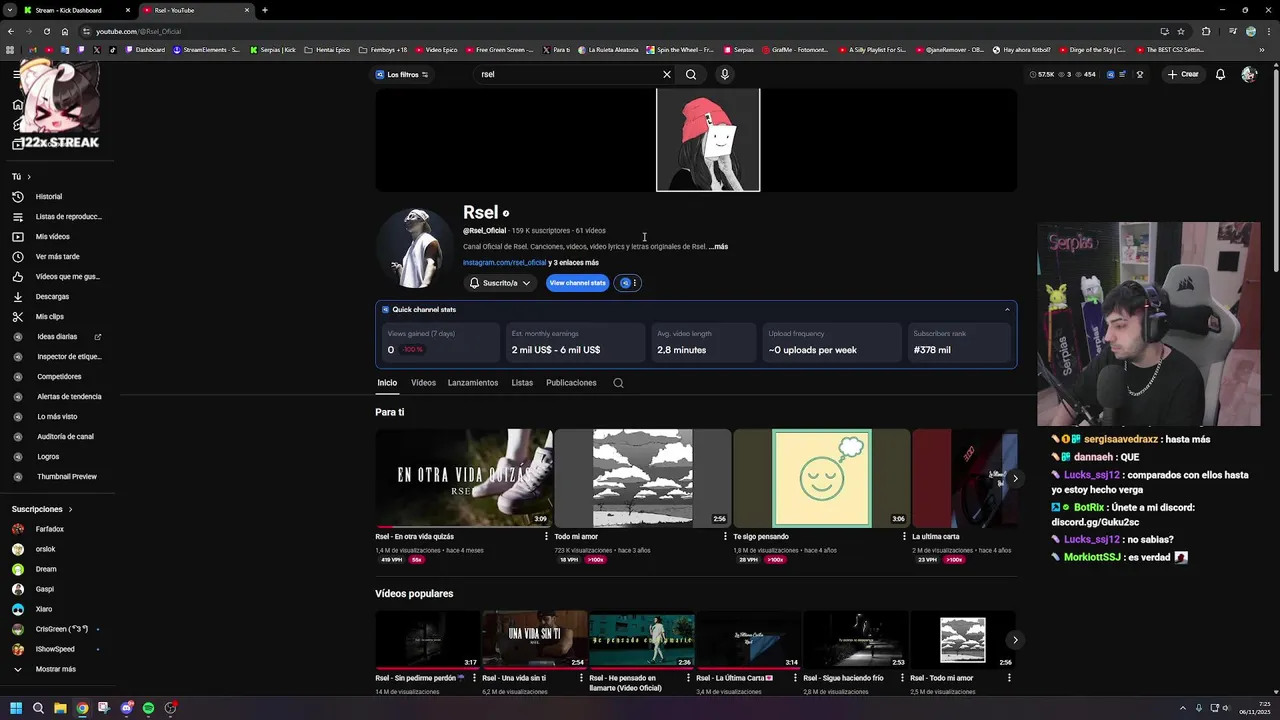
Task: Open the Dashboard bookmark
Action: point(145,50)
